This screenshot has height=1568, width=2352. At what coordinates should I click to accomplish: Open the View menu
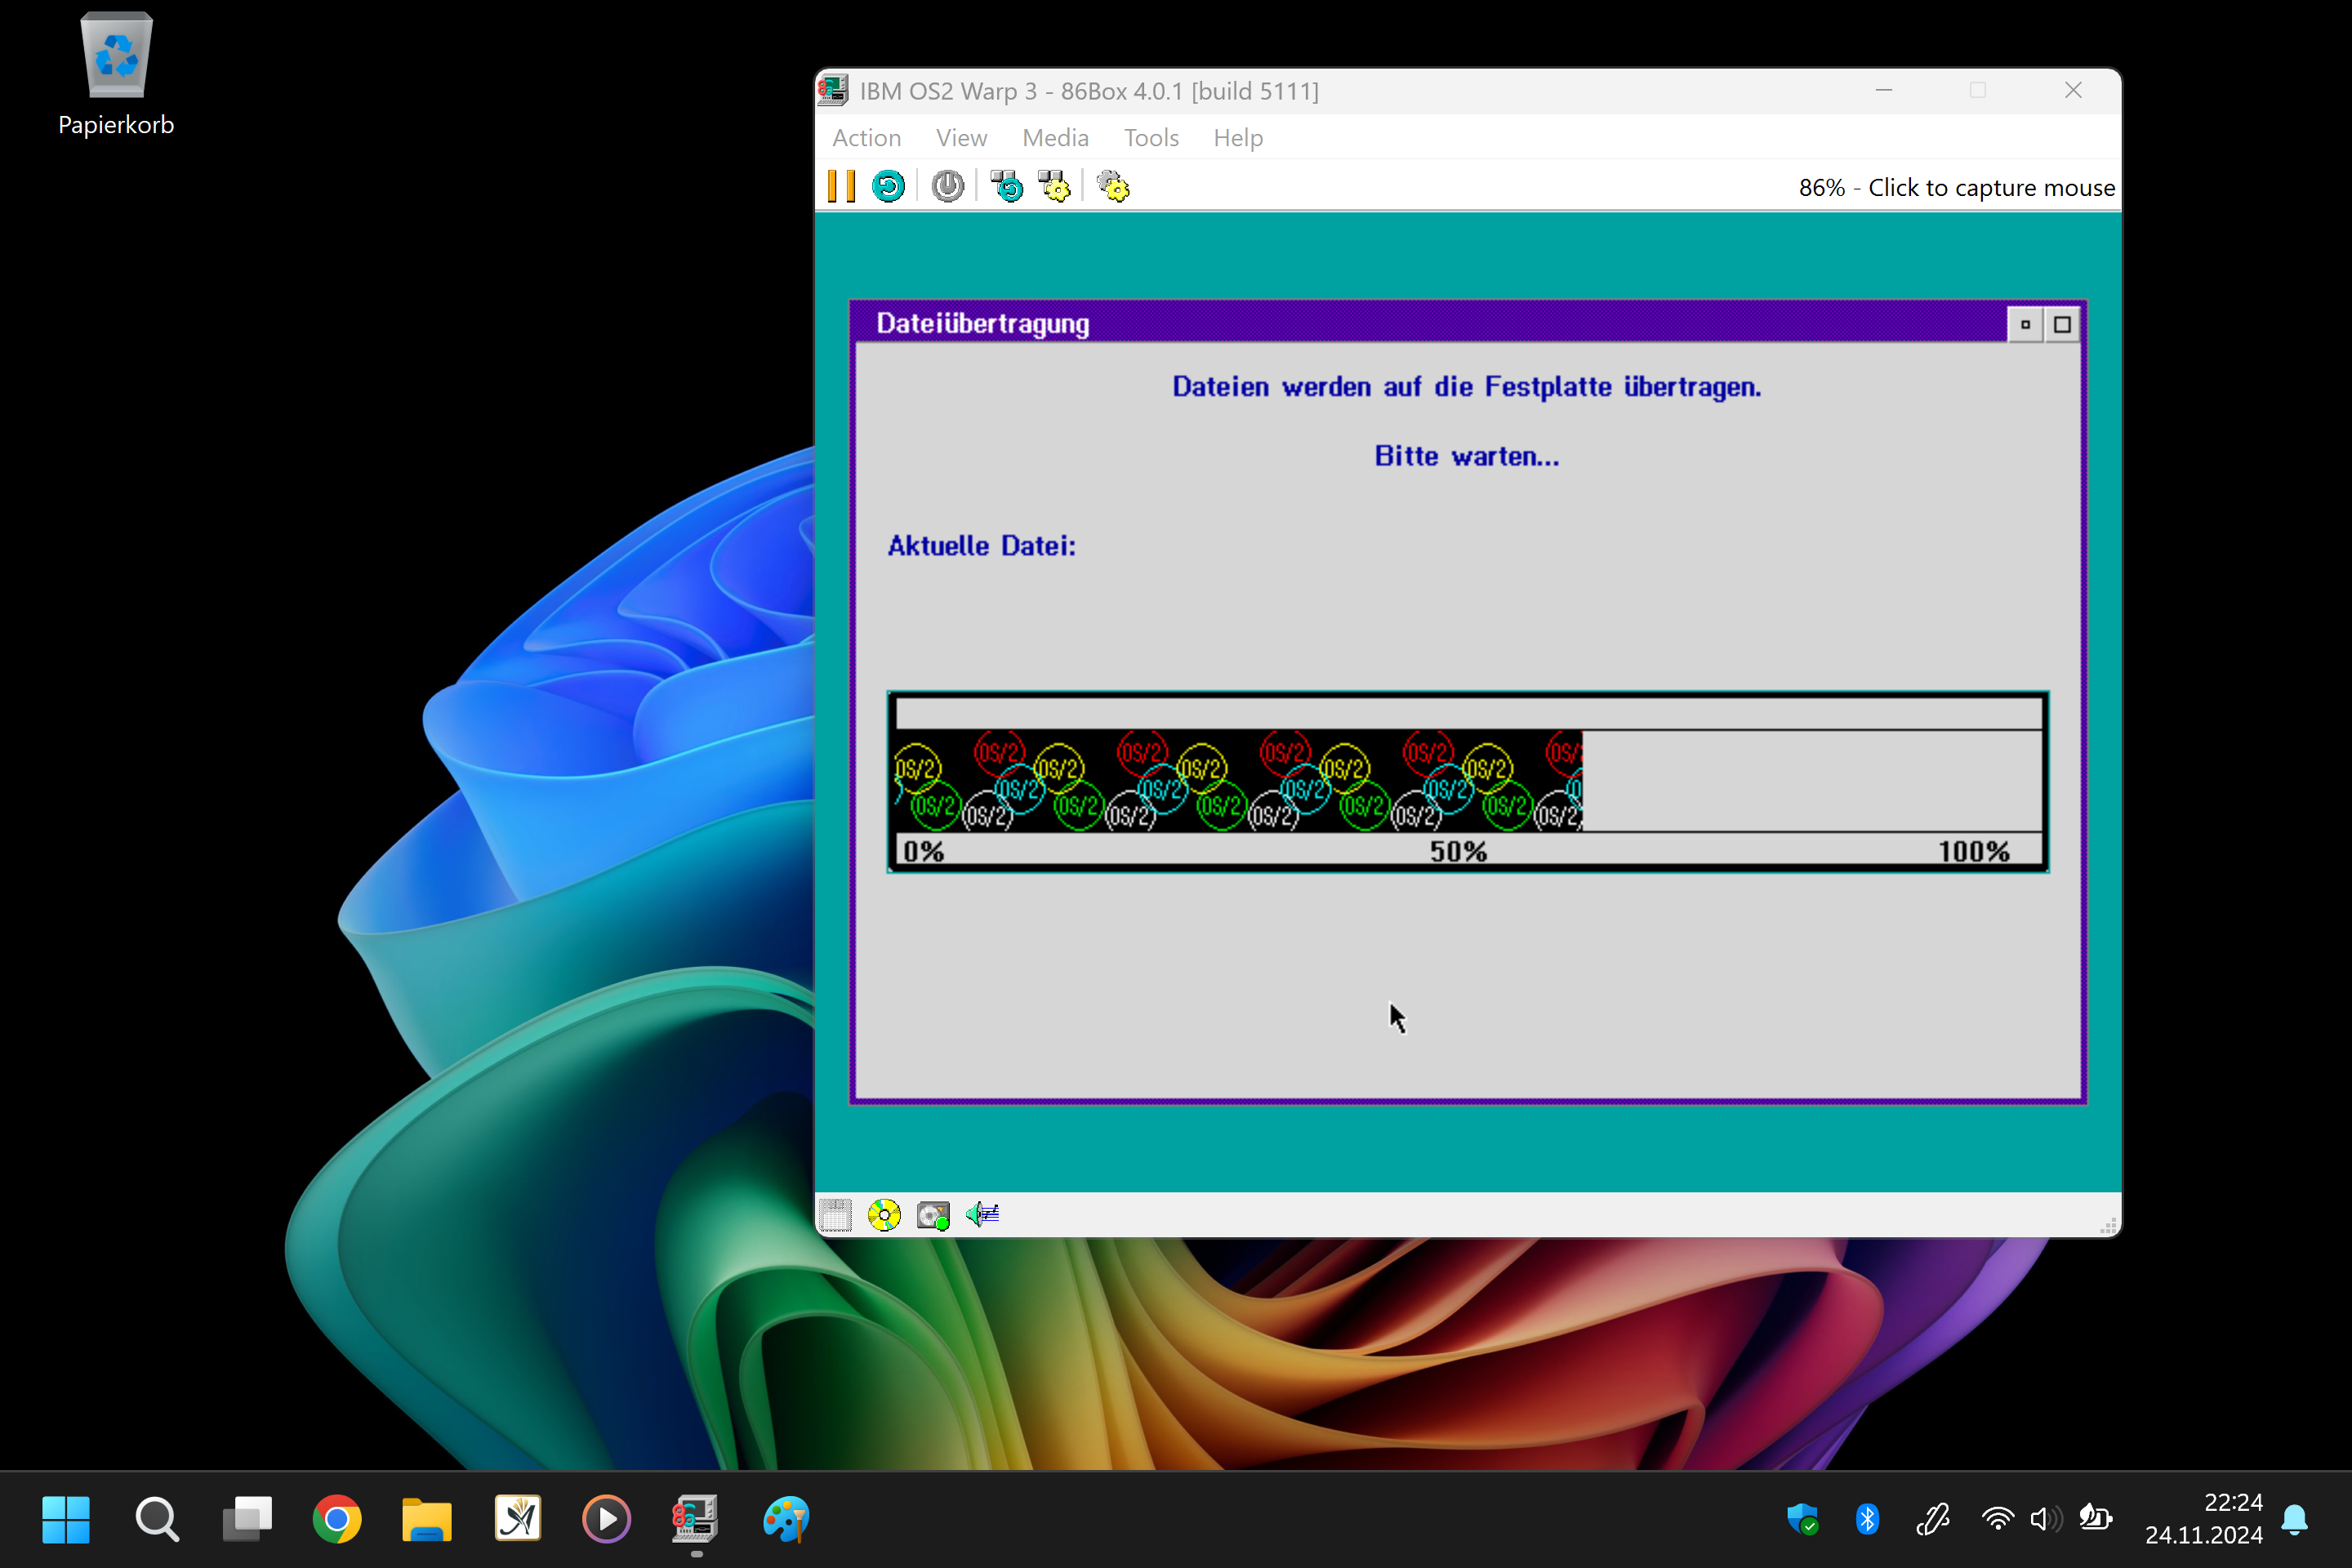click(961, 137)
